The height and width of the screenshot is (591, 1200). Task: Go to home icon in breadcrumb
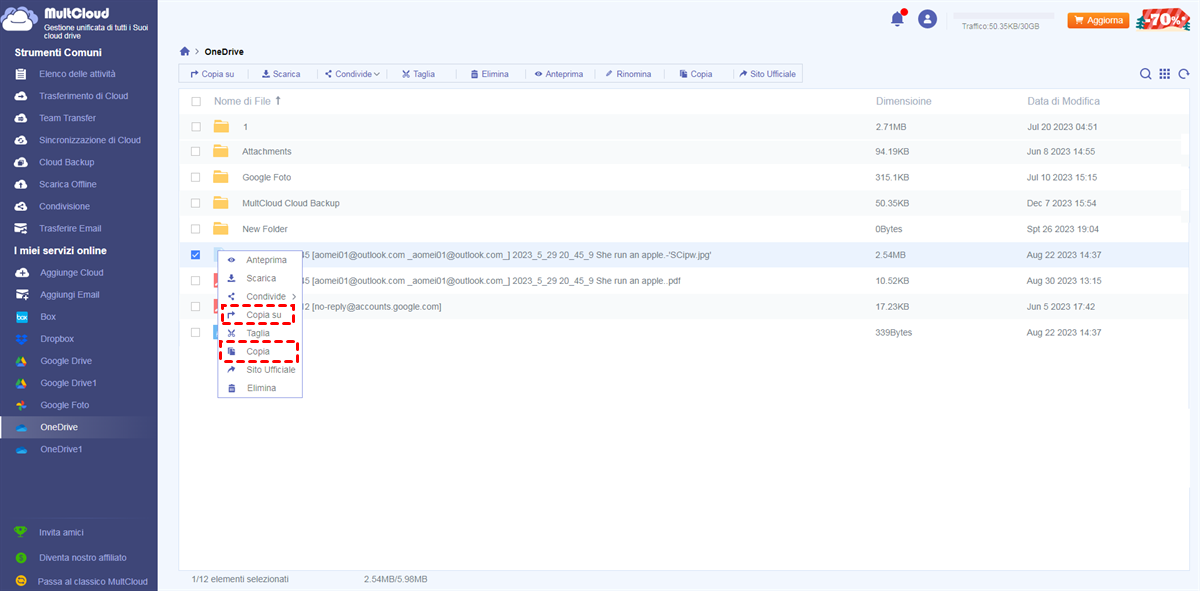185,52
